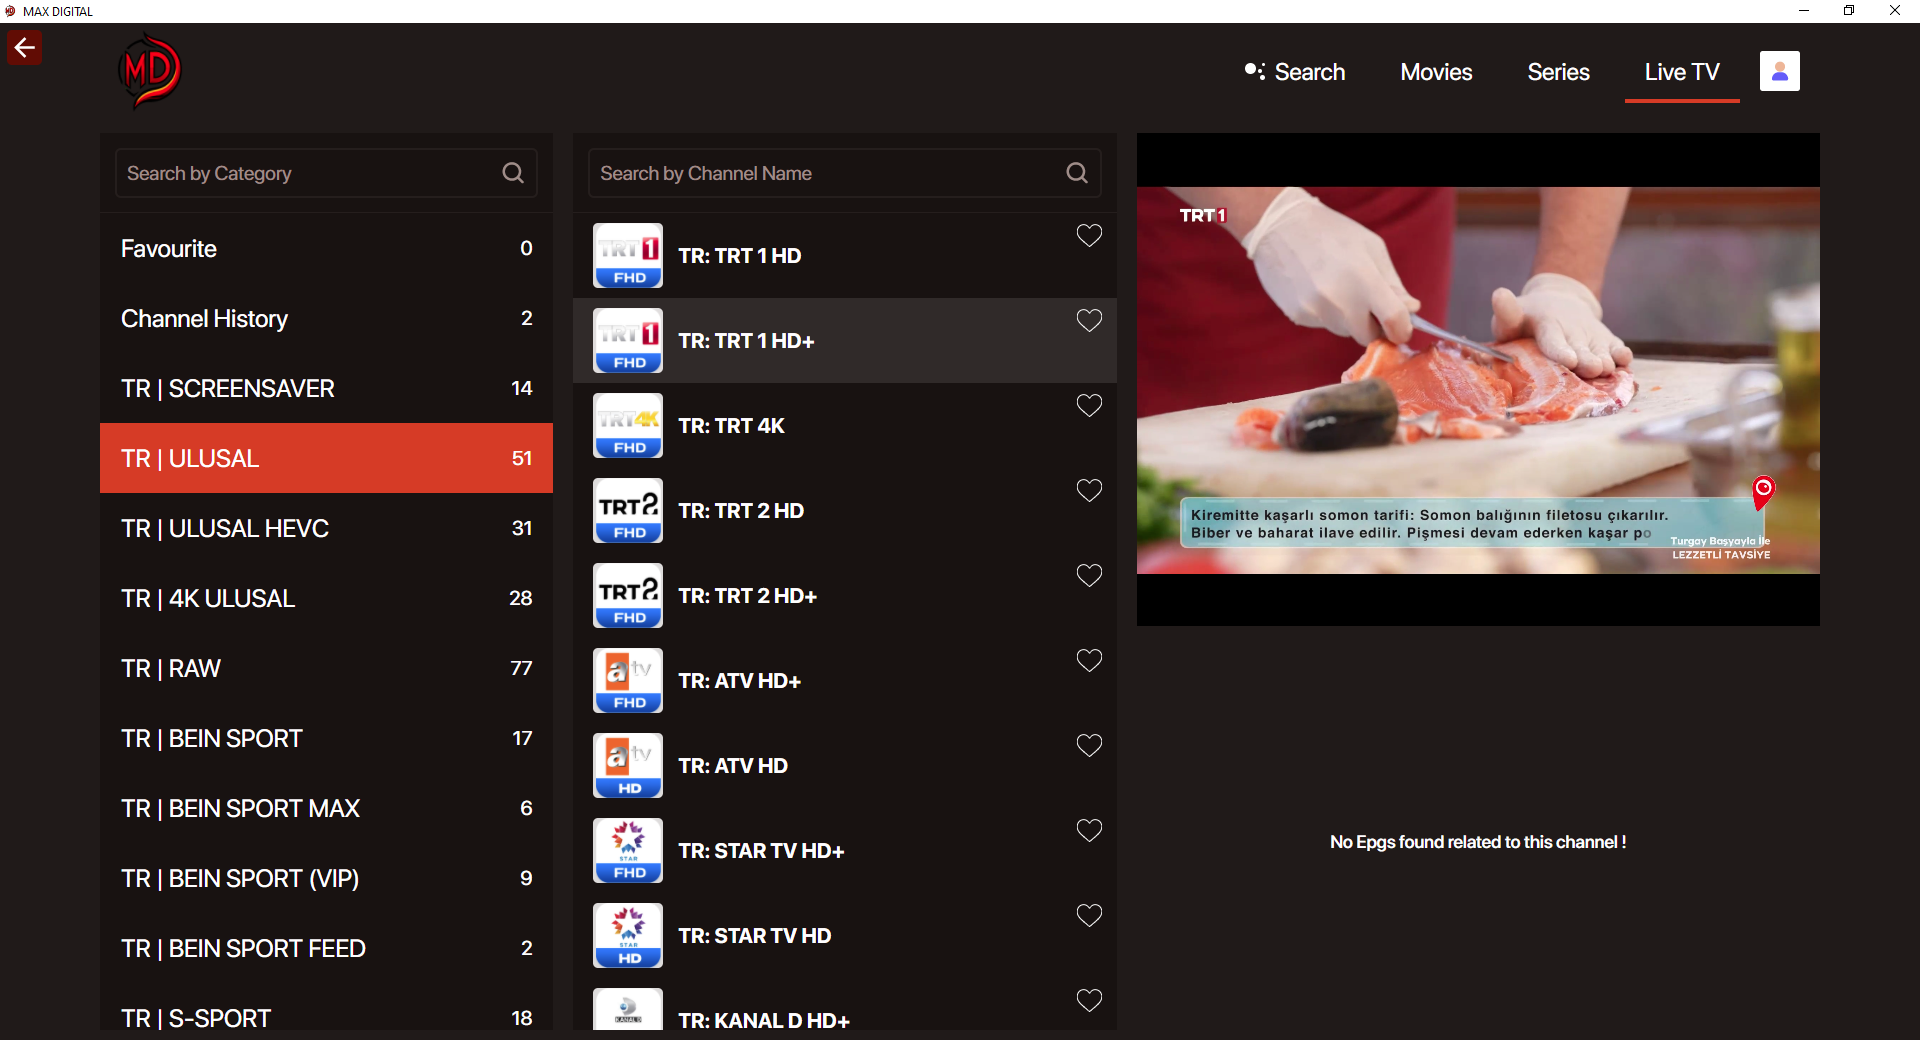Screen dimensions: 1920x1040
Task: Click the ATV HD channel logo
Action: (x=628, y=766)
